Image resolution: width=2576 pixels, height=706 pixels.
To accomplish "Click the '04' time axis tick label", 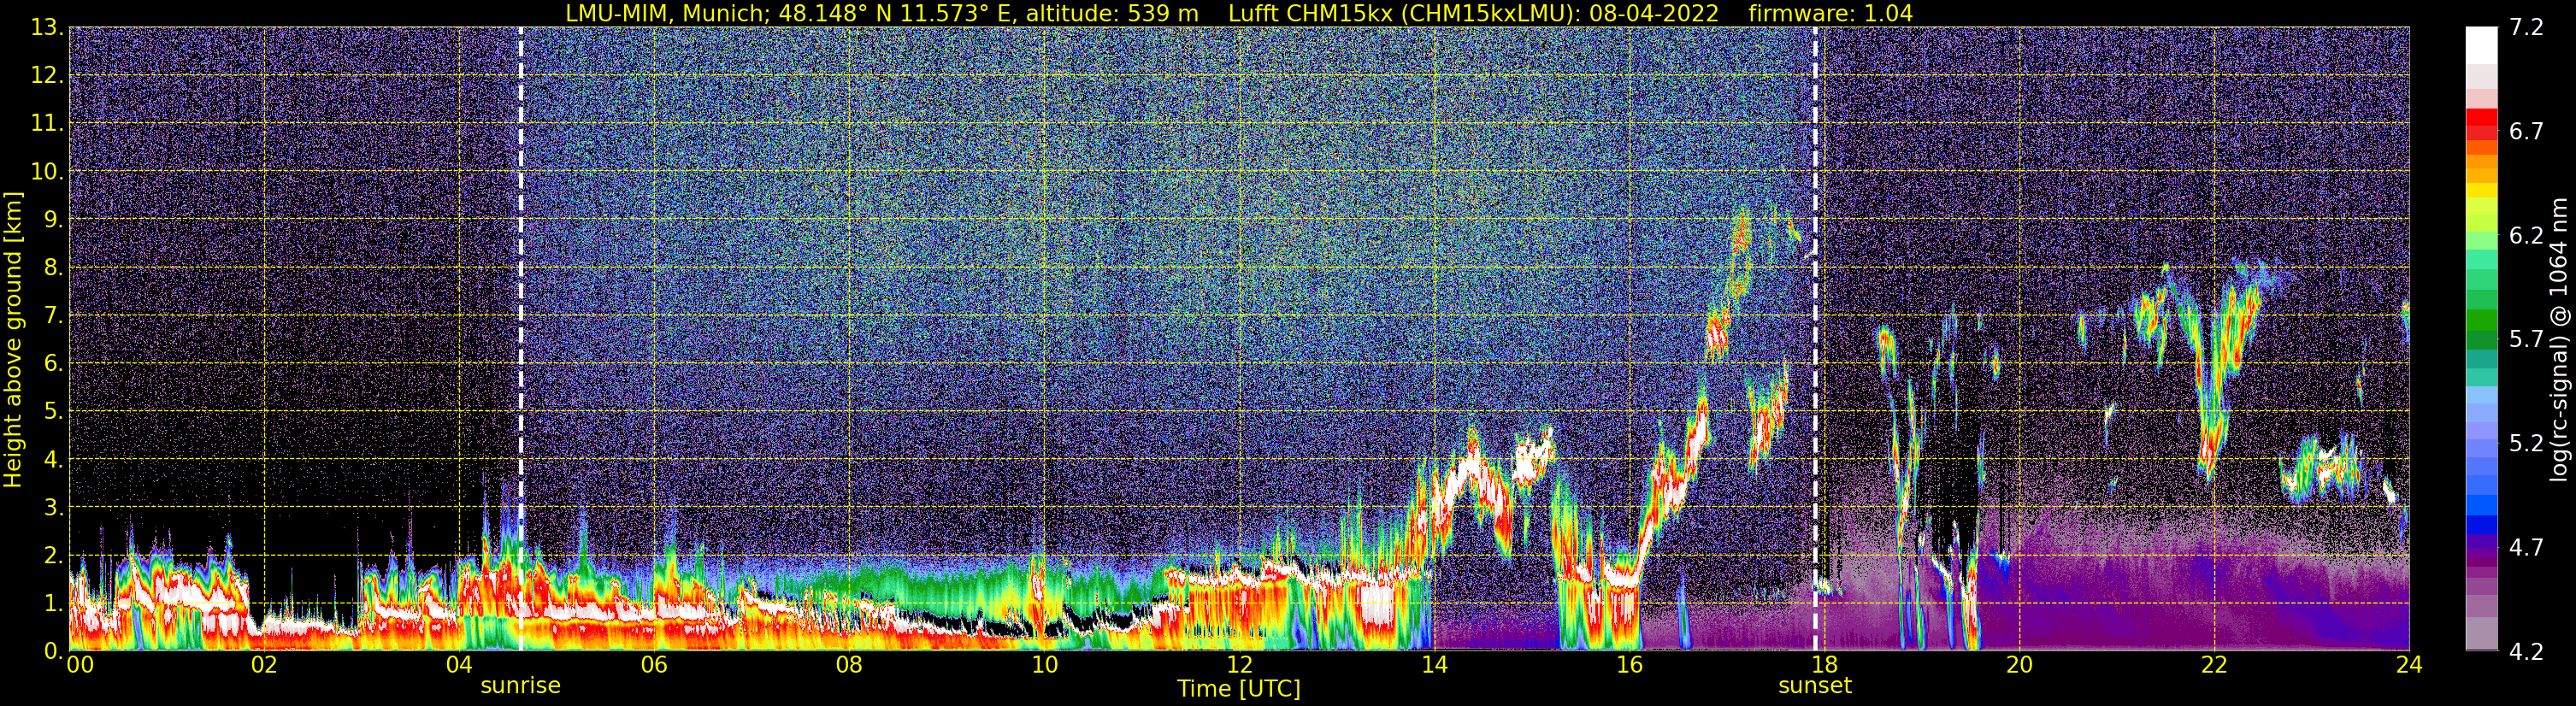I will coord(459,665).
